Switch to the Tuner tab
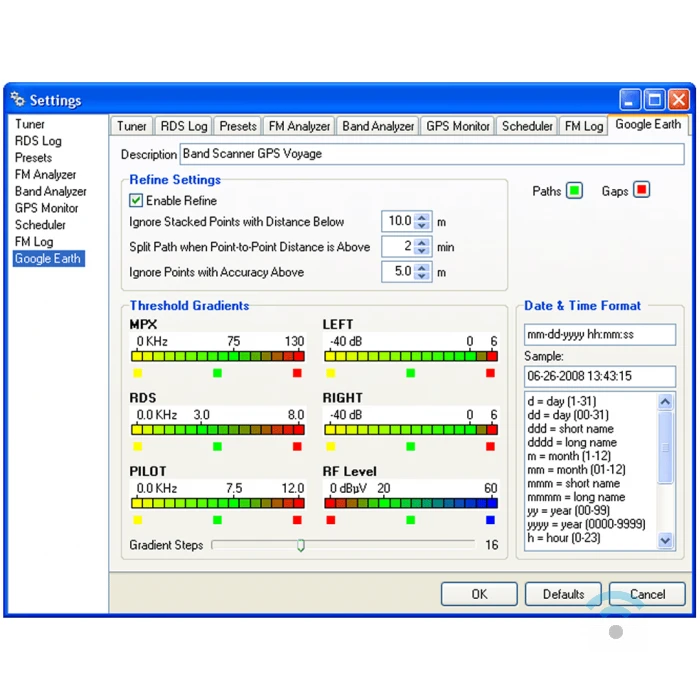The width and height of the screenshot is (700, 700). coord(132,126)
